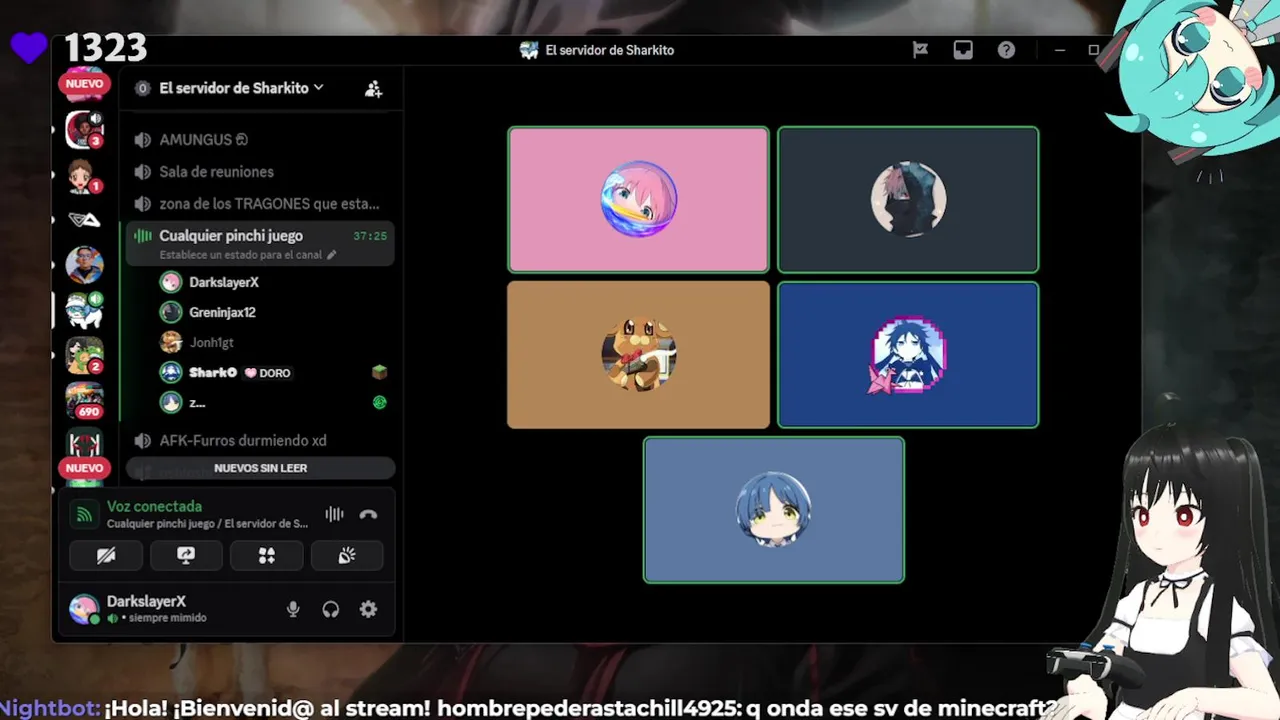Click the top NUEVO unread pill
The image size is (1280, 720).
coord(85,84)
